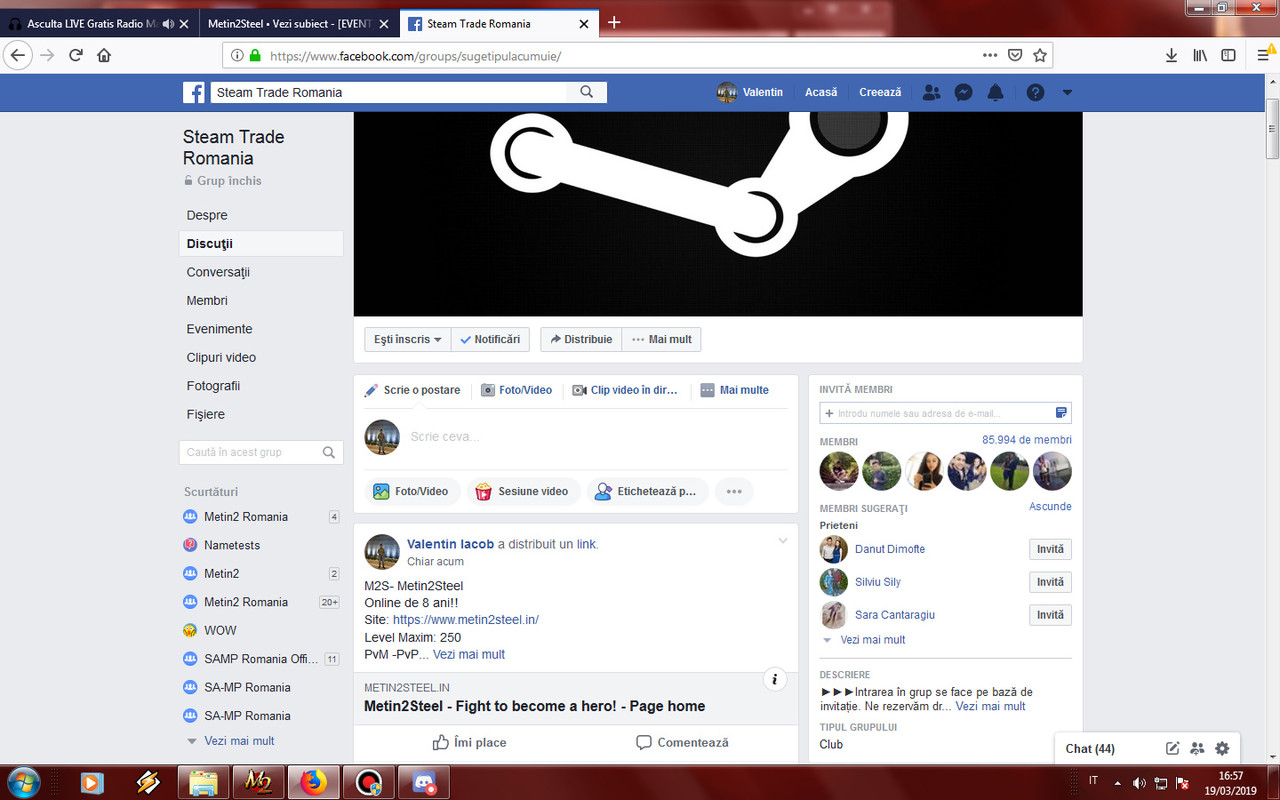Click the Distribuie button
Screen dimensions: 1280x800
tap(581, 339)
